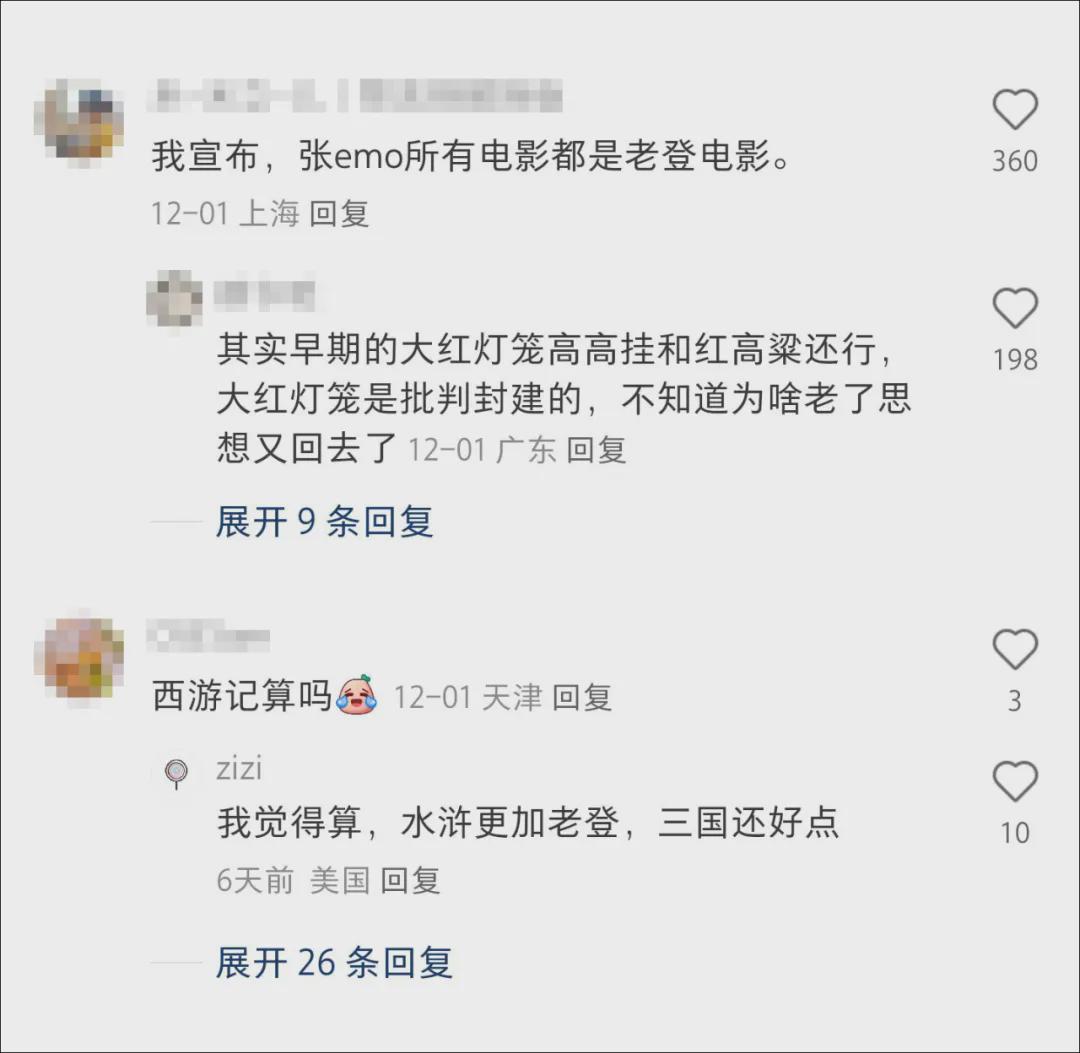The image size is (1080, 1053).
Task: Open the 广东 replier's small avatar
Action: [x=175, y=298]
